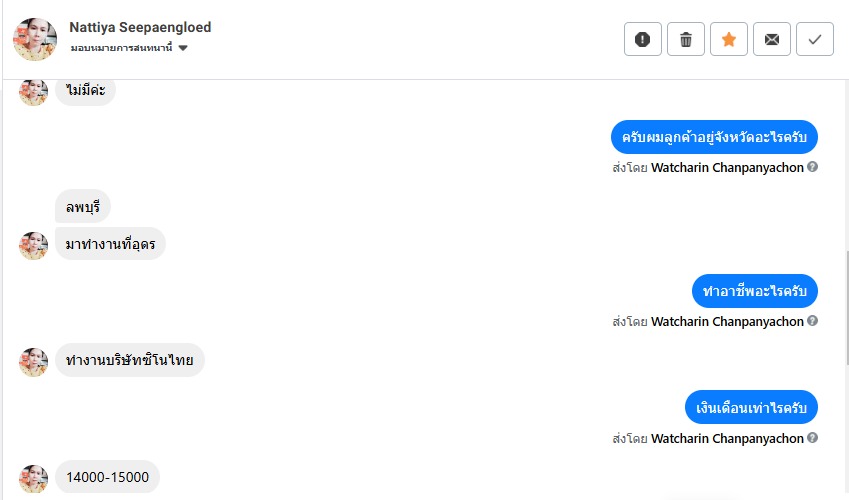Screen dimensions: 849x500
Task: Mark conversation as unread with envelope icon
Action: [x=772, y=39]
